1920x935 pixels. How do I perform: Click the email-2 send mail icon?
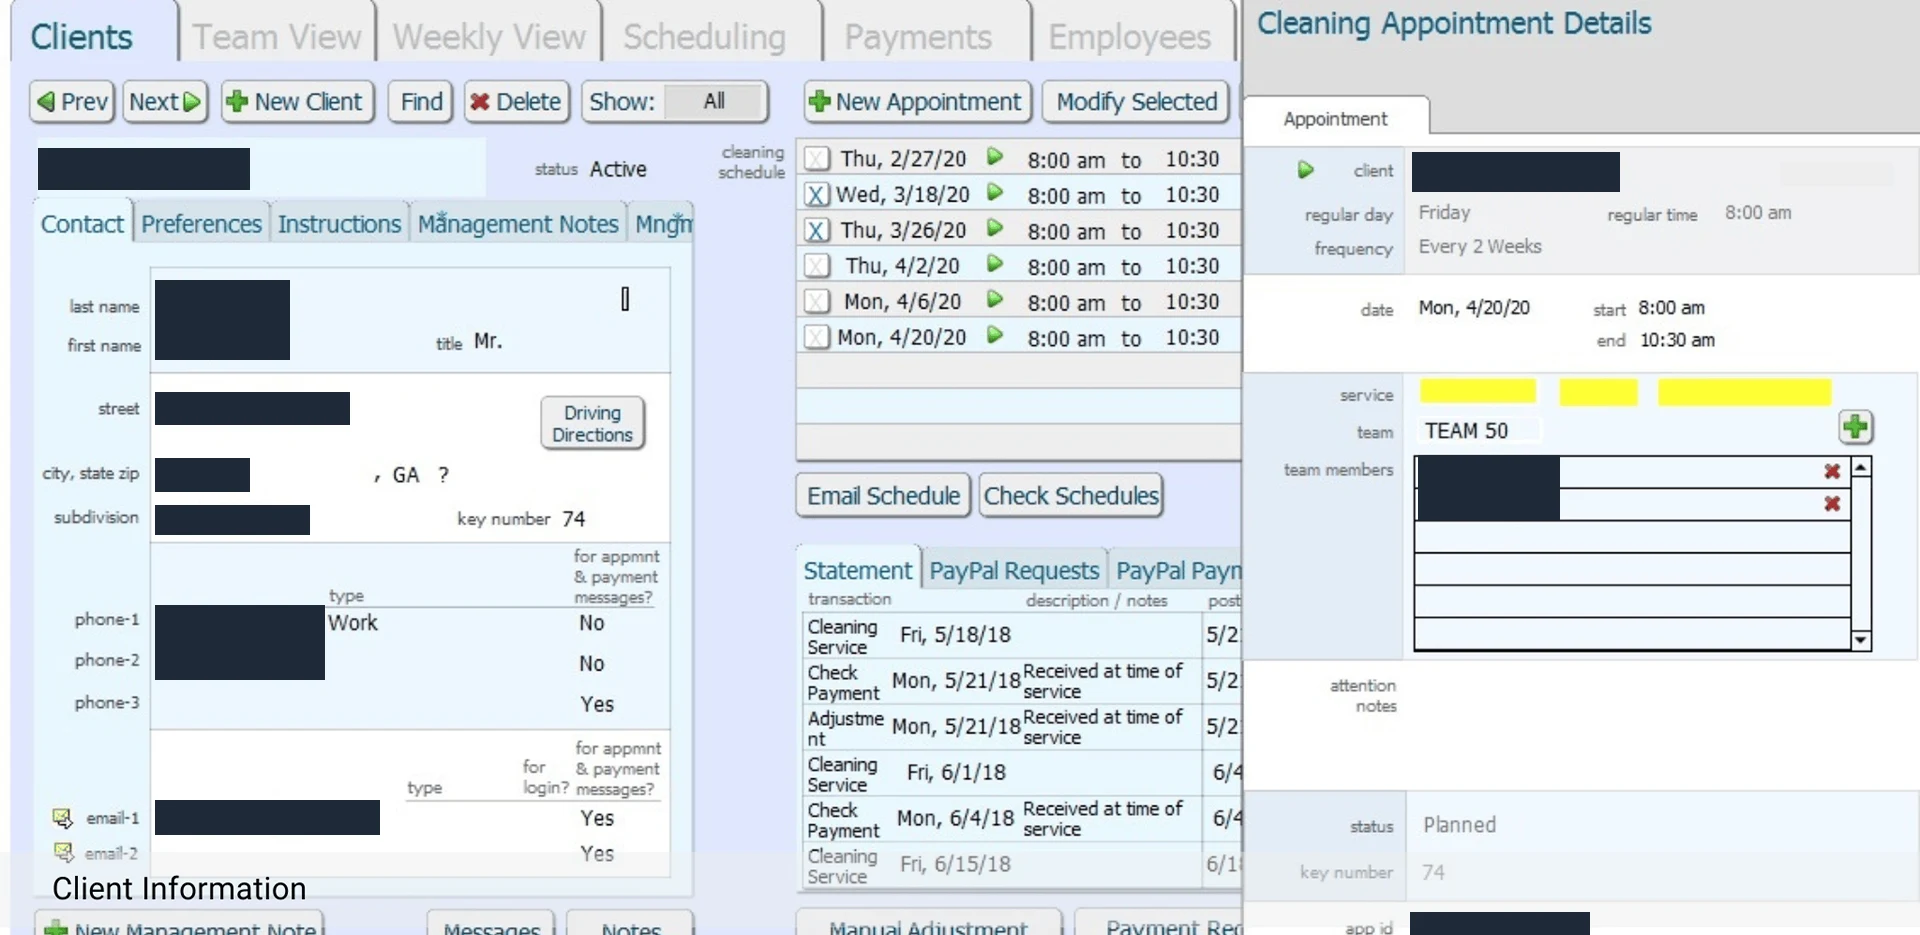pyautogui.click(x=63, y=853)
